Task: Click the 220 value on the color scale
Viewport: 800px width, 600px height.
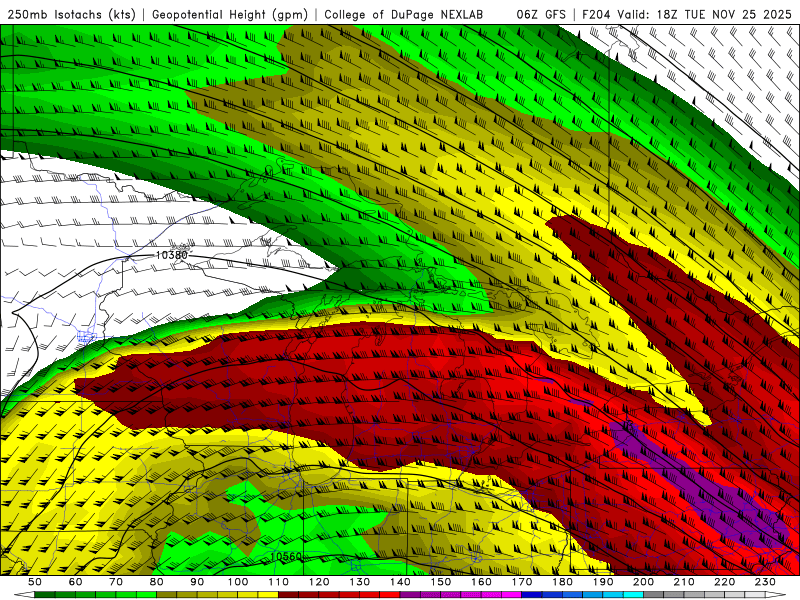Action: (724, 582)
